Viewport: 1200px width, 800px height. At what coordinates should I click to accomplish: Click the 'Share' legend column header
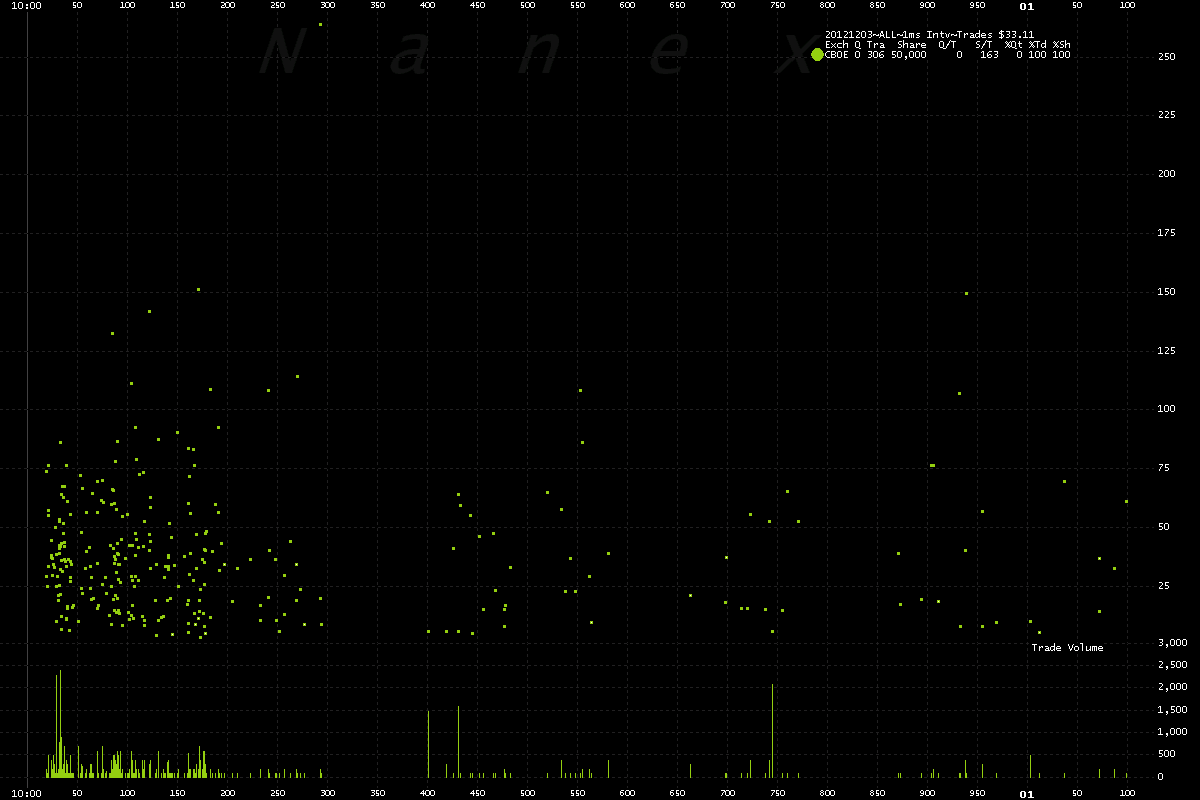912,45
